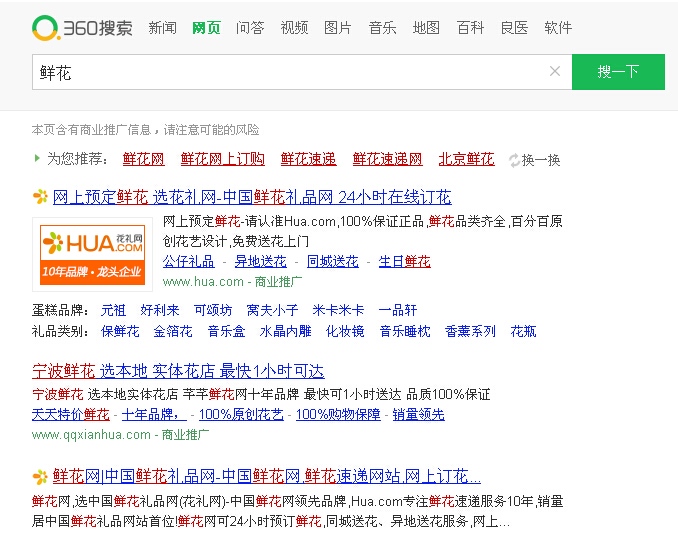
Task: Open the 地图 tab
Action: 426,28
